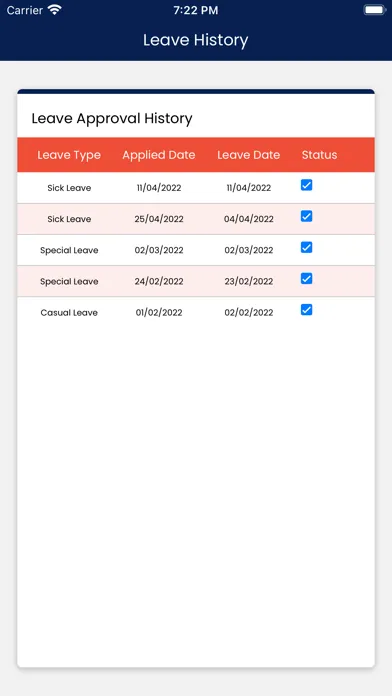Click applied date 25/04/2022
Screen dimensions: 392x696
click(x=159, y=219)
